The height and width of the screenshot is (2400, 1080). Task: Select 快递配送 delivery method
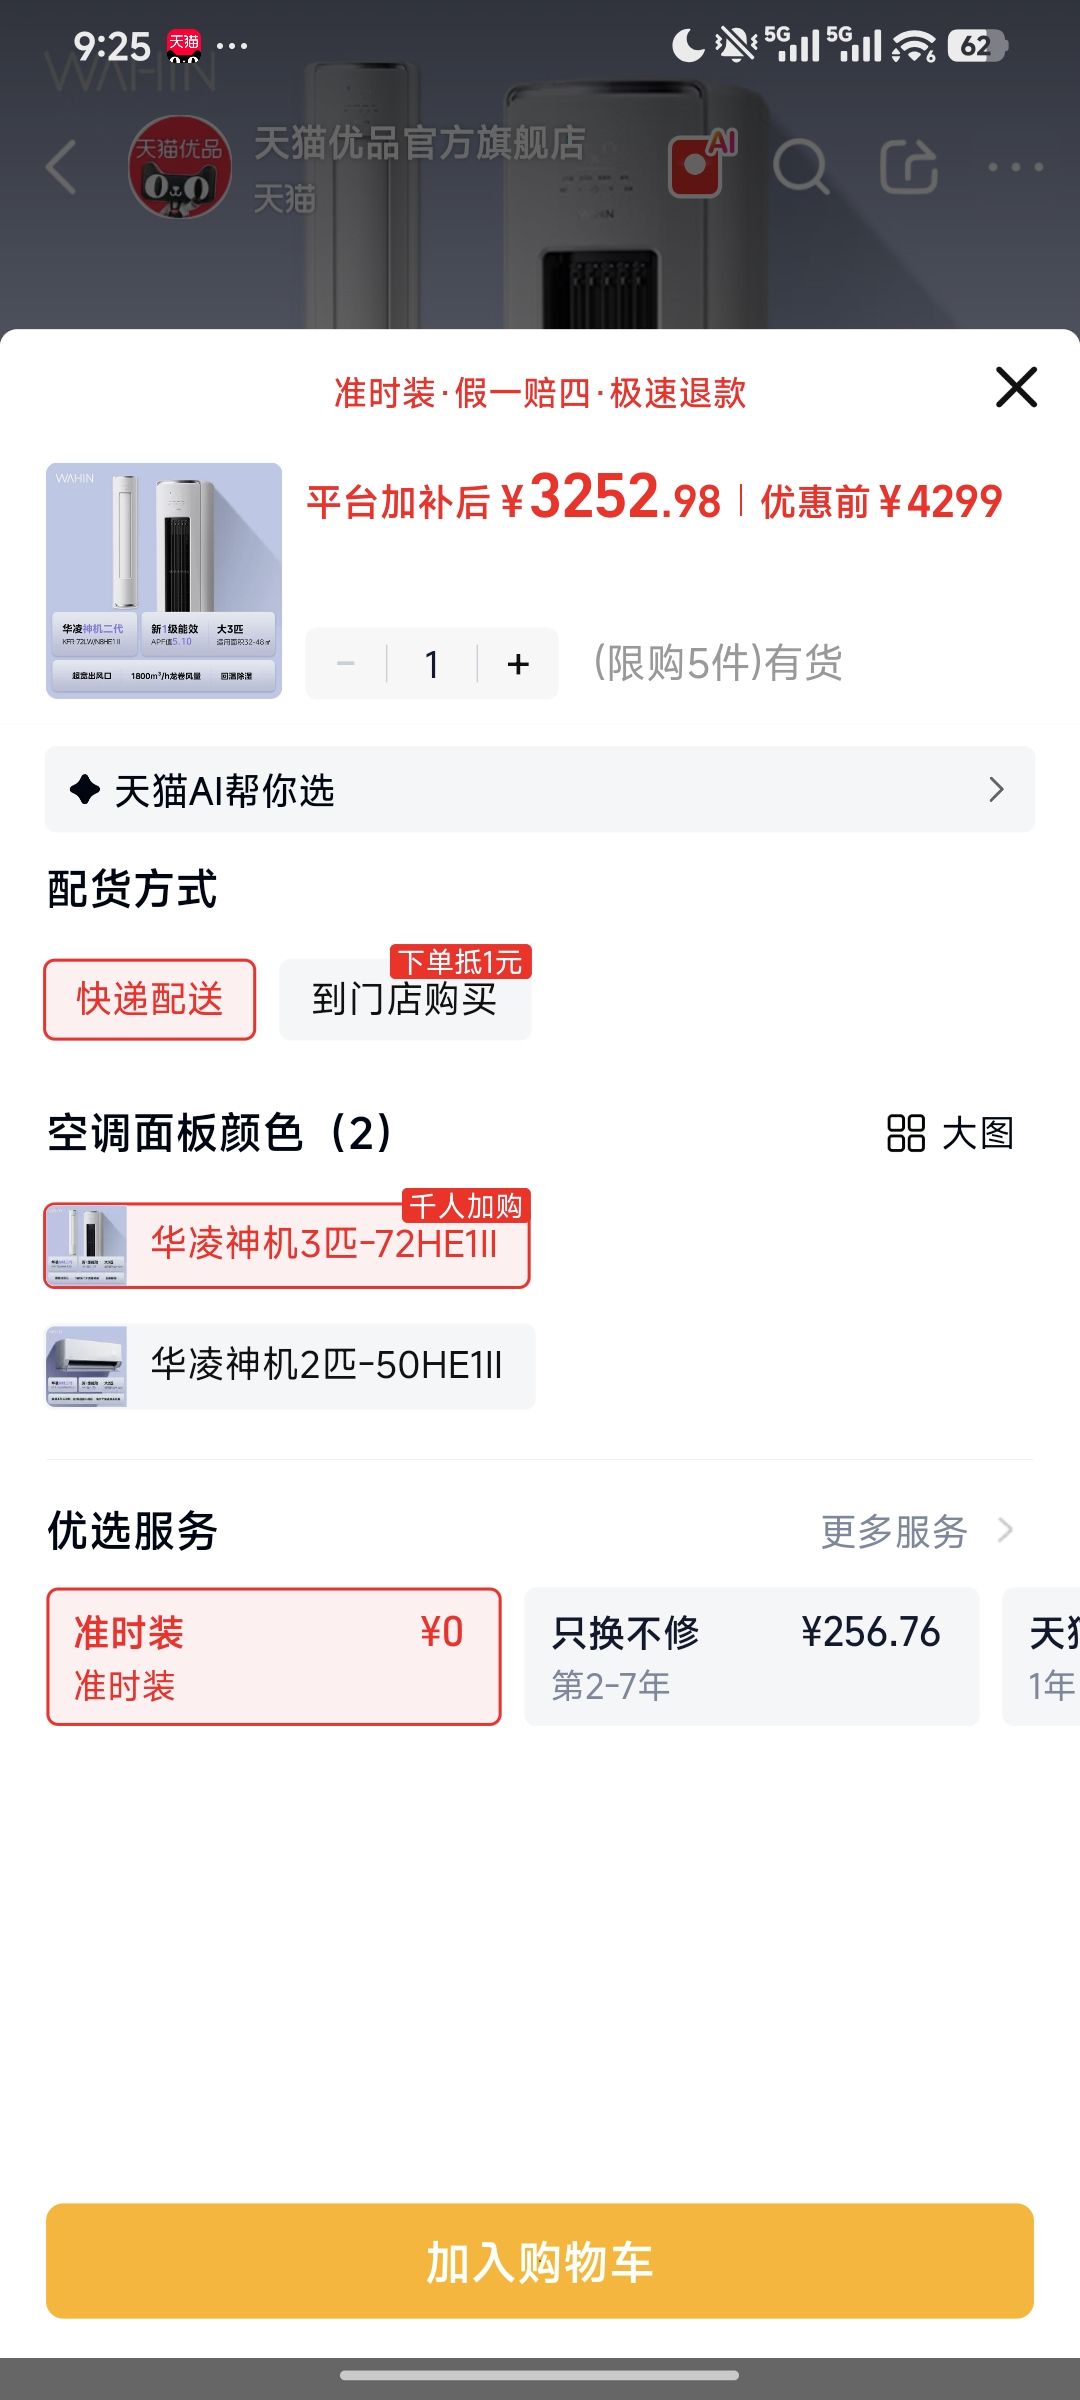[x=150, y=1000]
